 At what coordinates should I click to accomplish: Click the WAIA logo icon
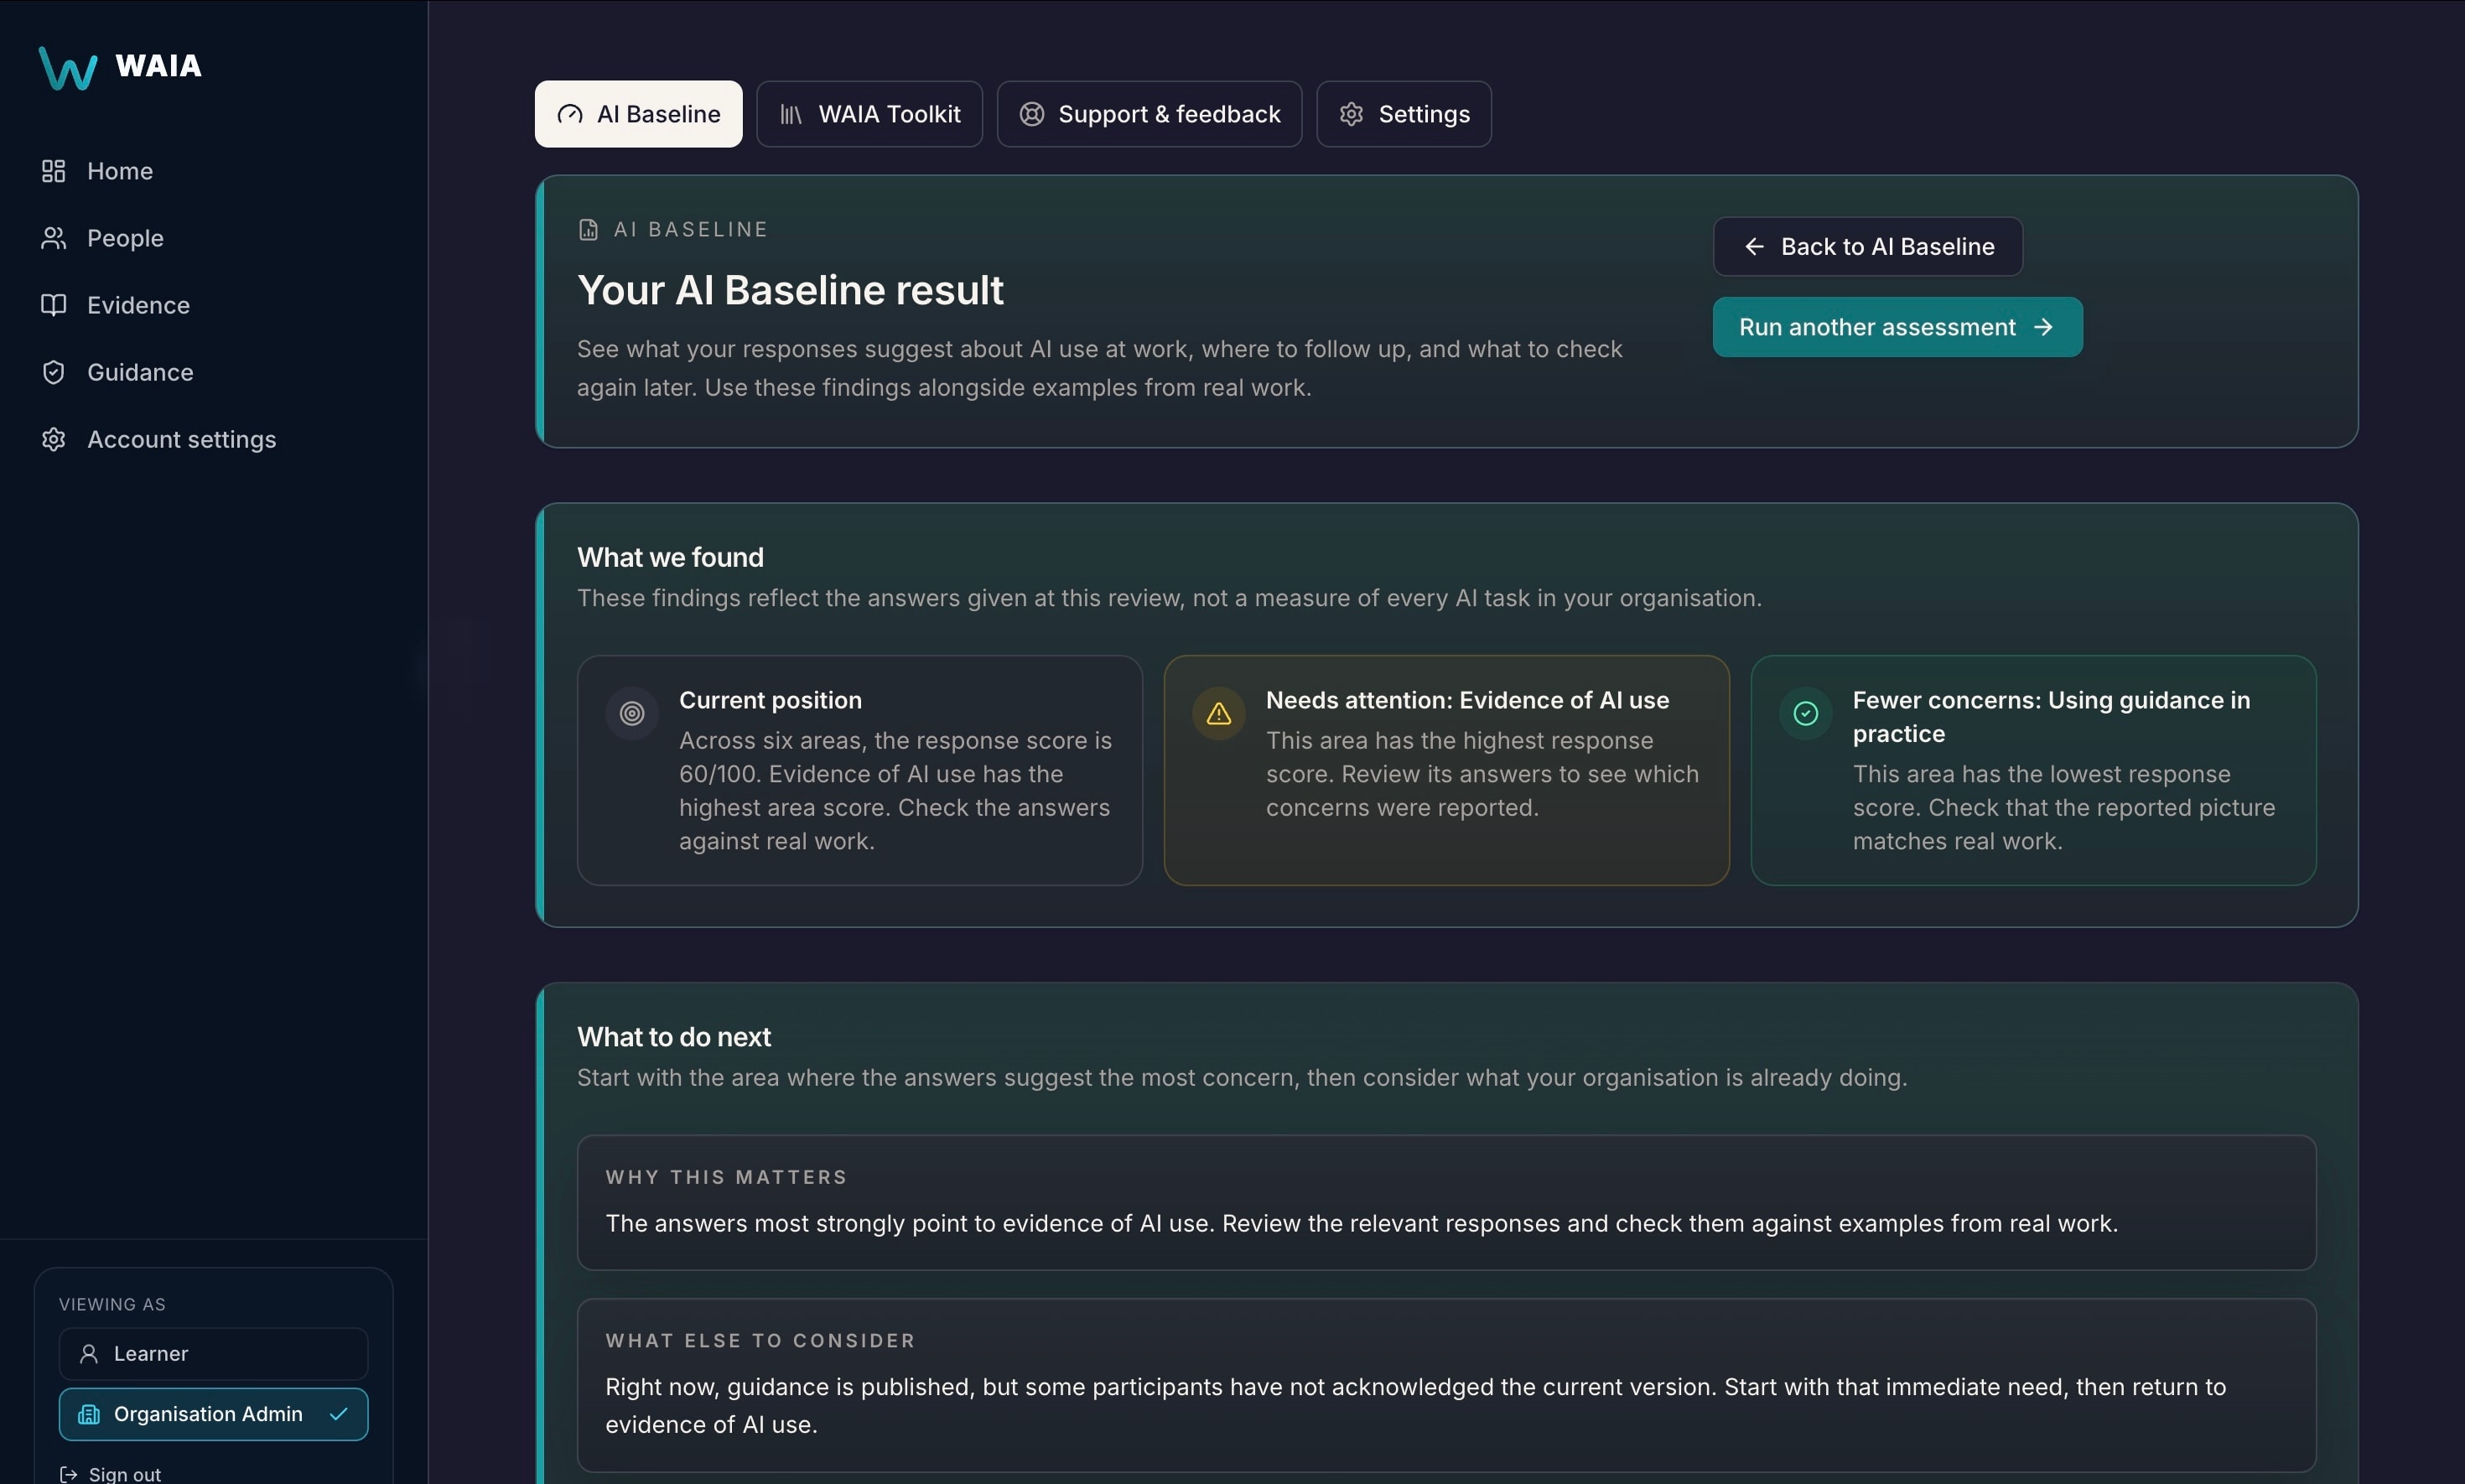[x=68, y=68]
